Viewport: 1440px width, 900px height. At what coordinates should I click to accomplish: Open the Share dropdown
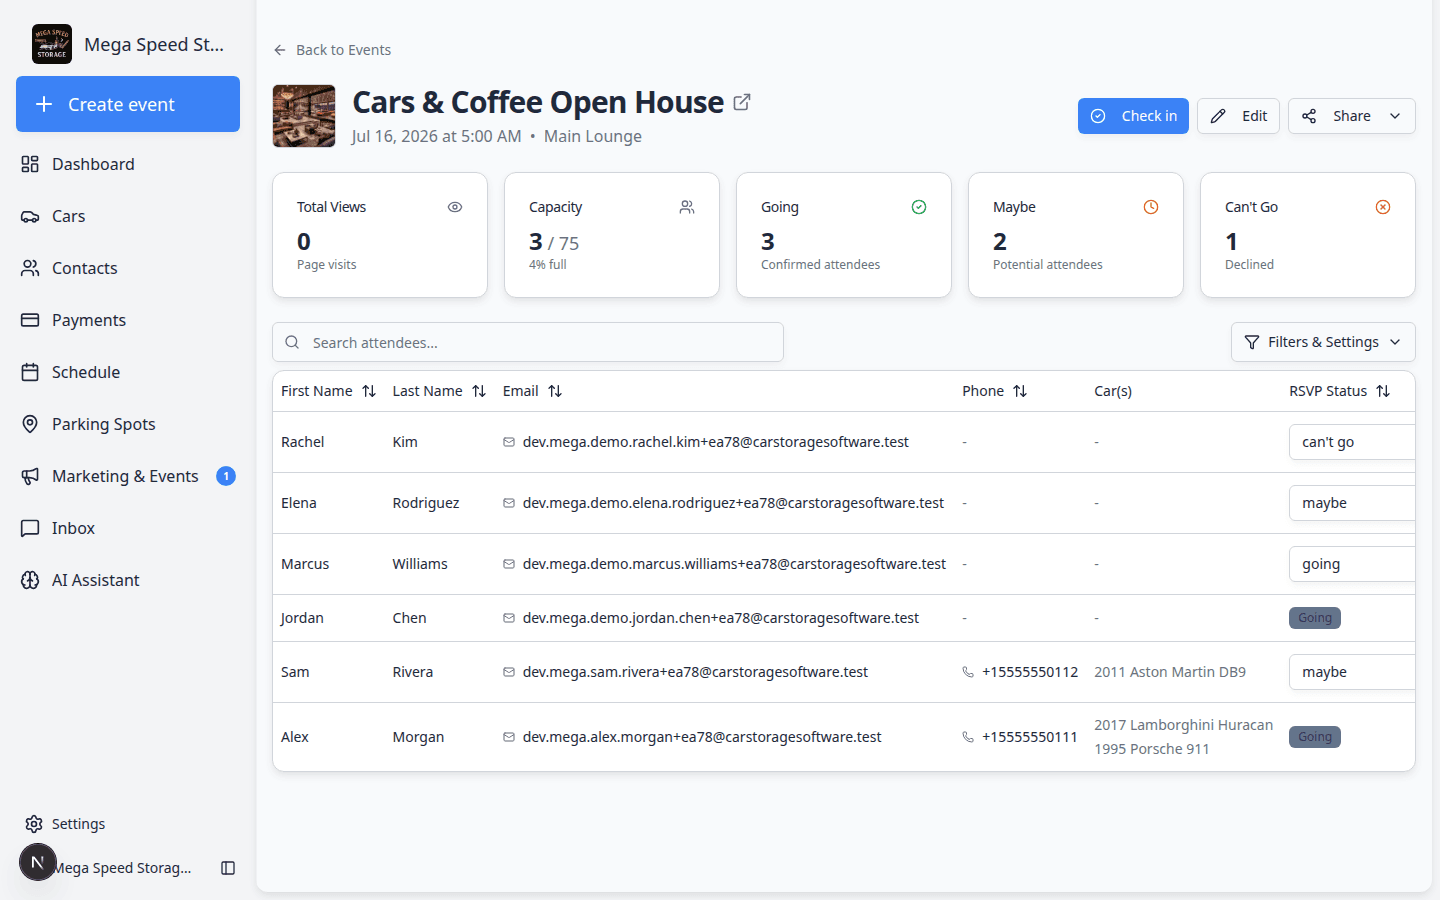[1352, 116]
